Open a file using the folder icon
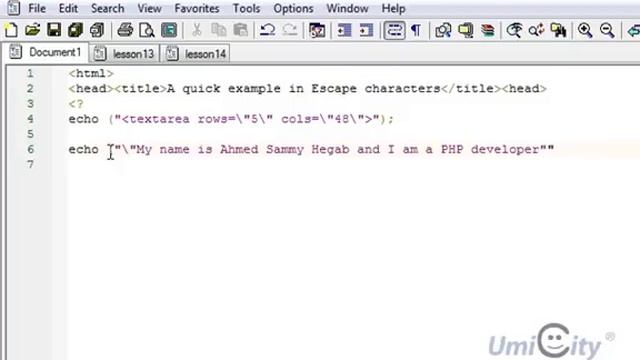640x360 pixels. pyautogui.click(x=33, y=30)
